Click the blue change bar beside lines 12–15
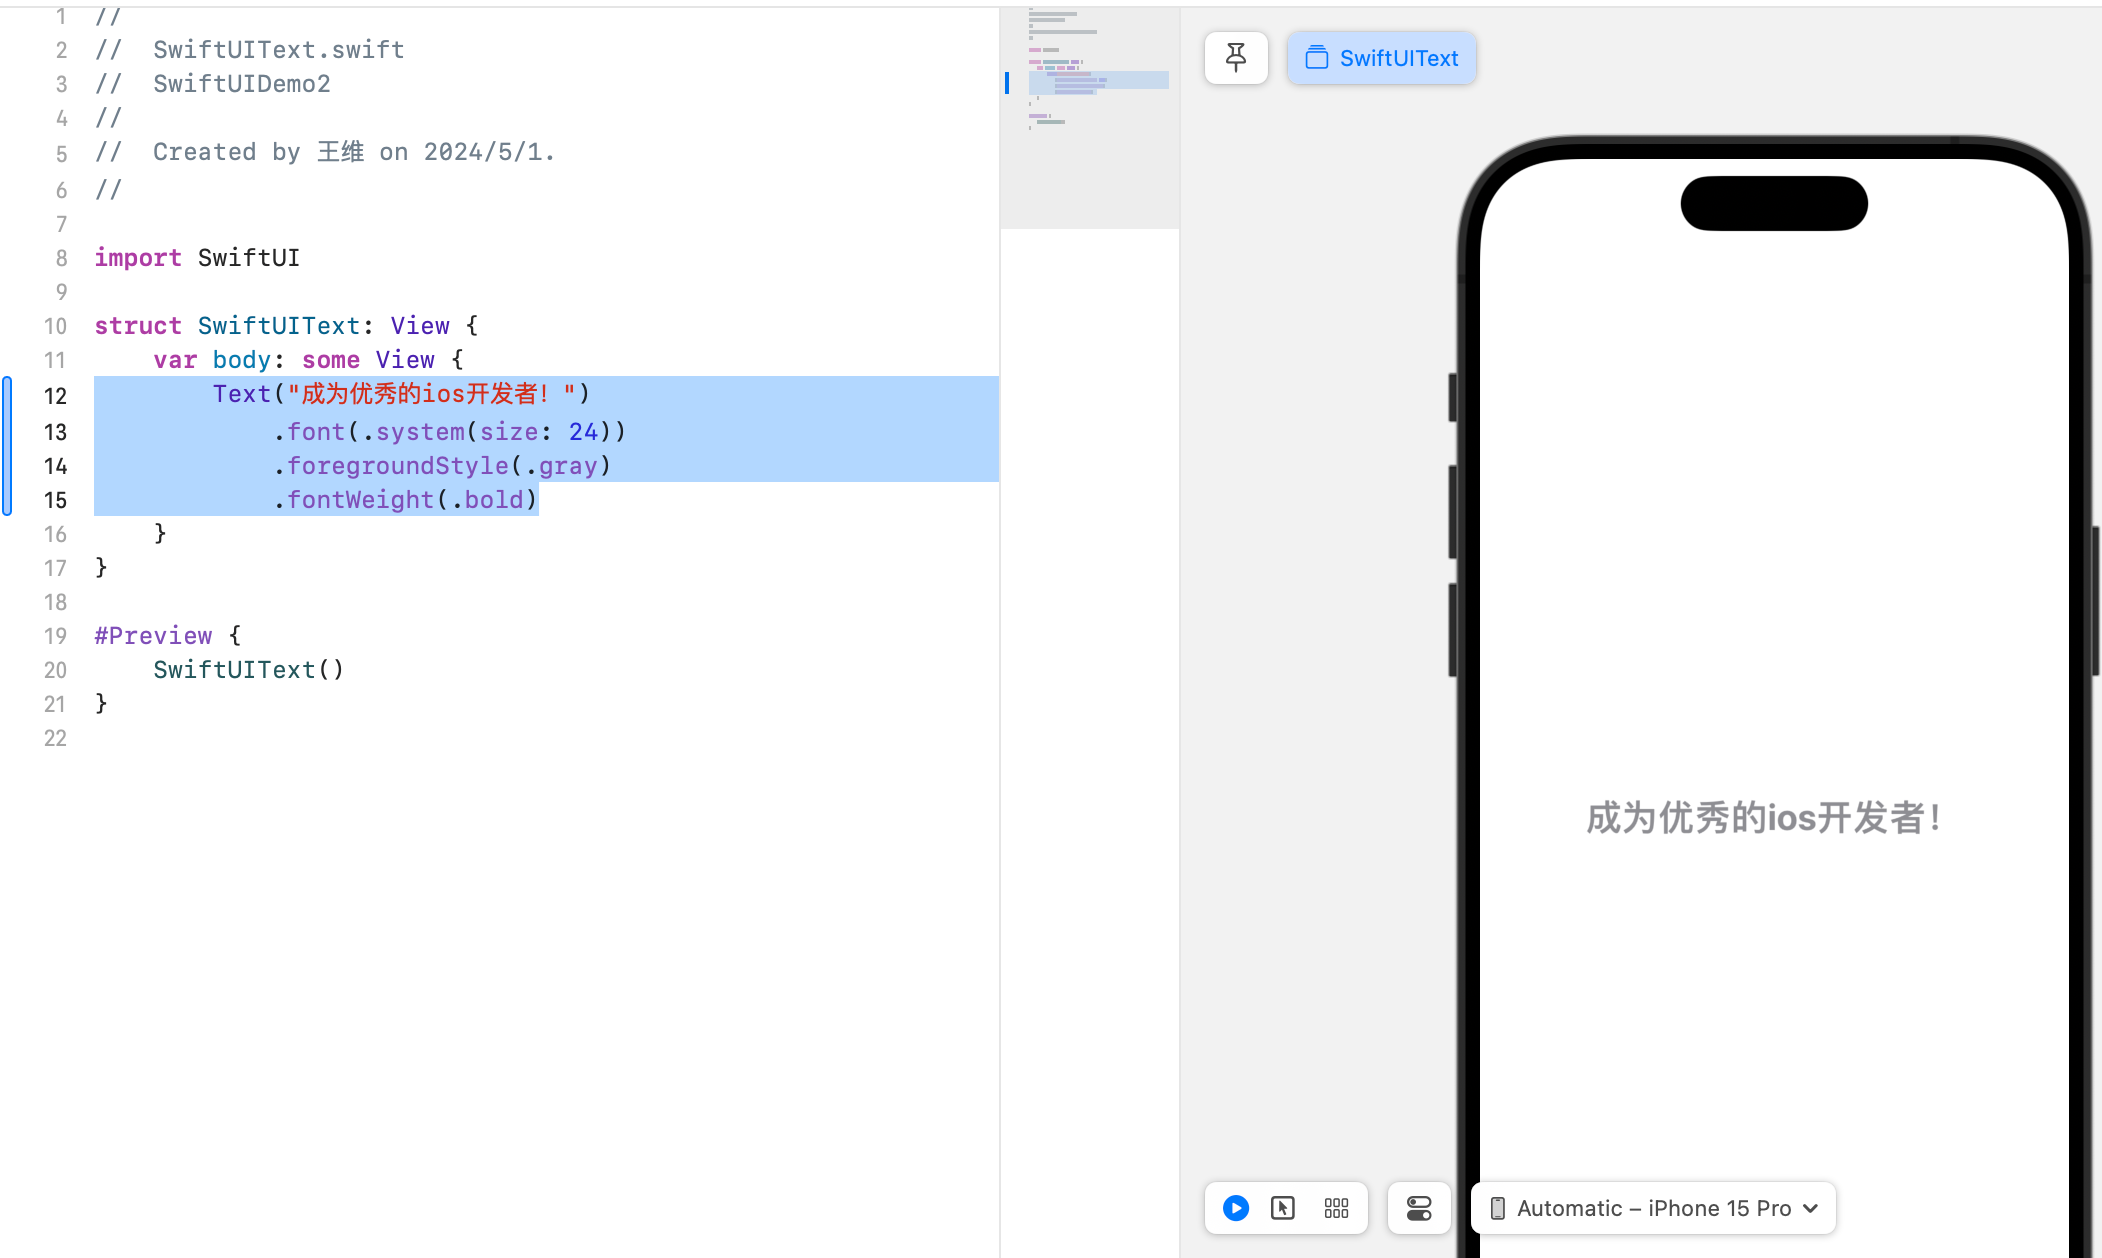 [8, 446]
